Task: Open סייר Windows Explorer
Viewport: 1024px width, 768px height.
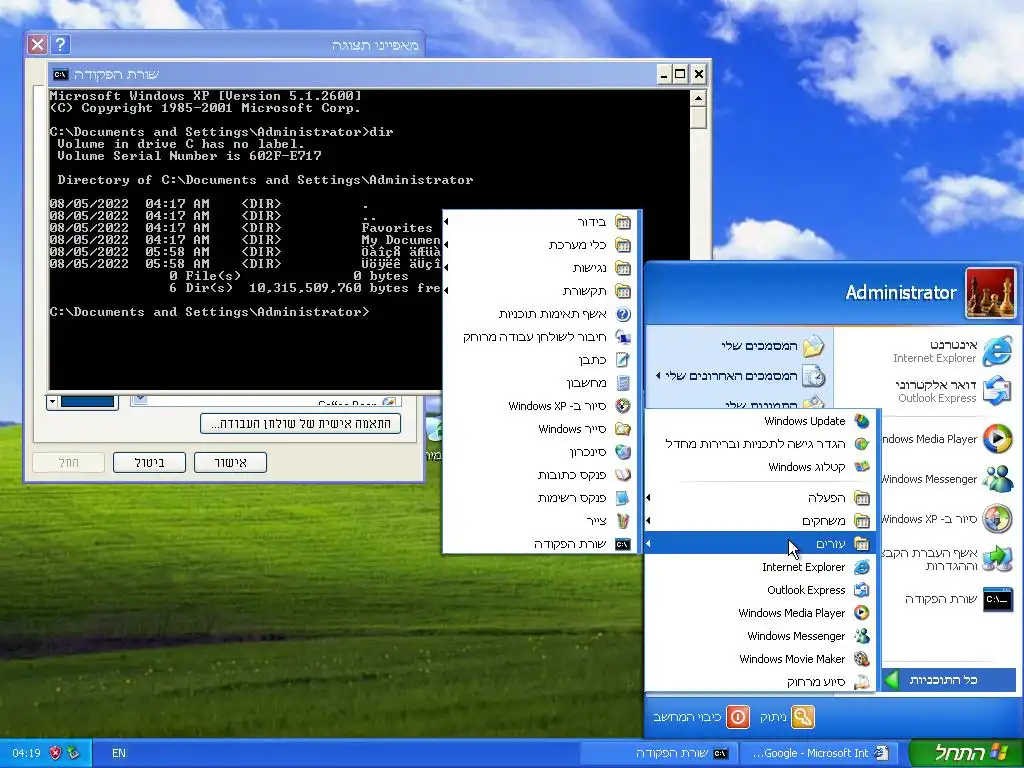Action: (541, 429)
